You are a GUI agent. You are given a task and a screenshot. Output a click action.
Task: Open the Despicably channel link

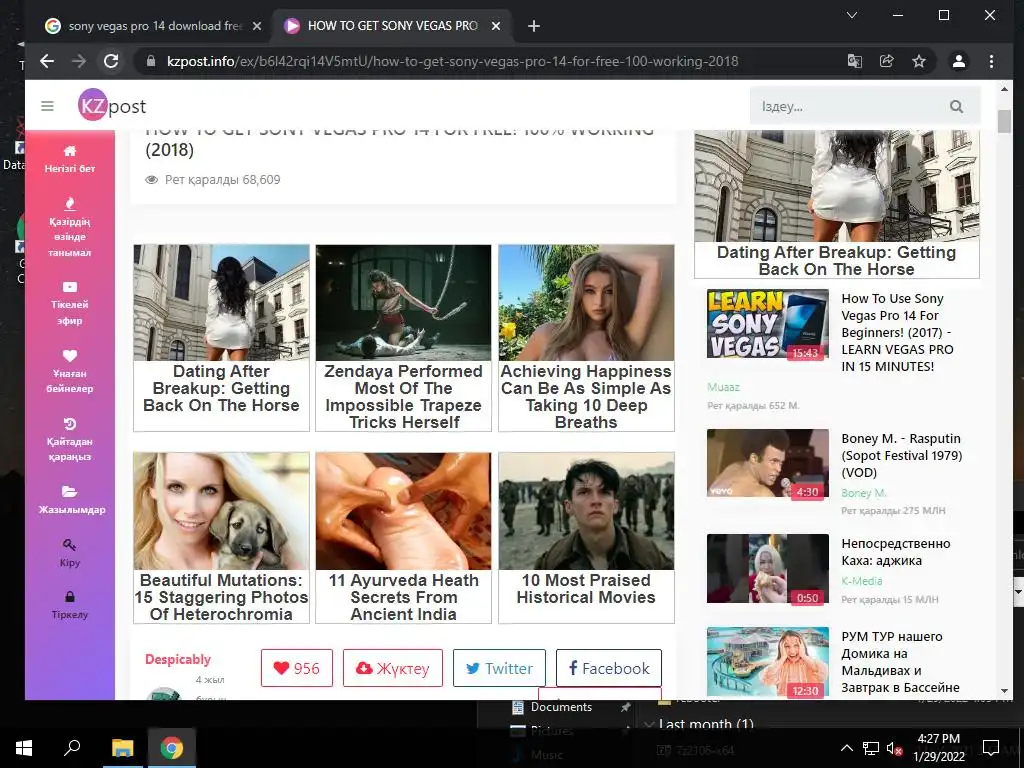coord(178,660)
